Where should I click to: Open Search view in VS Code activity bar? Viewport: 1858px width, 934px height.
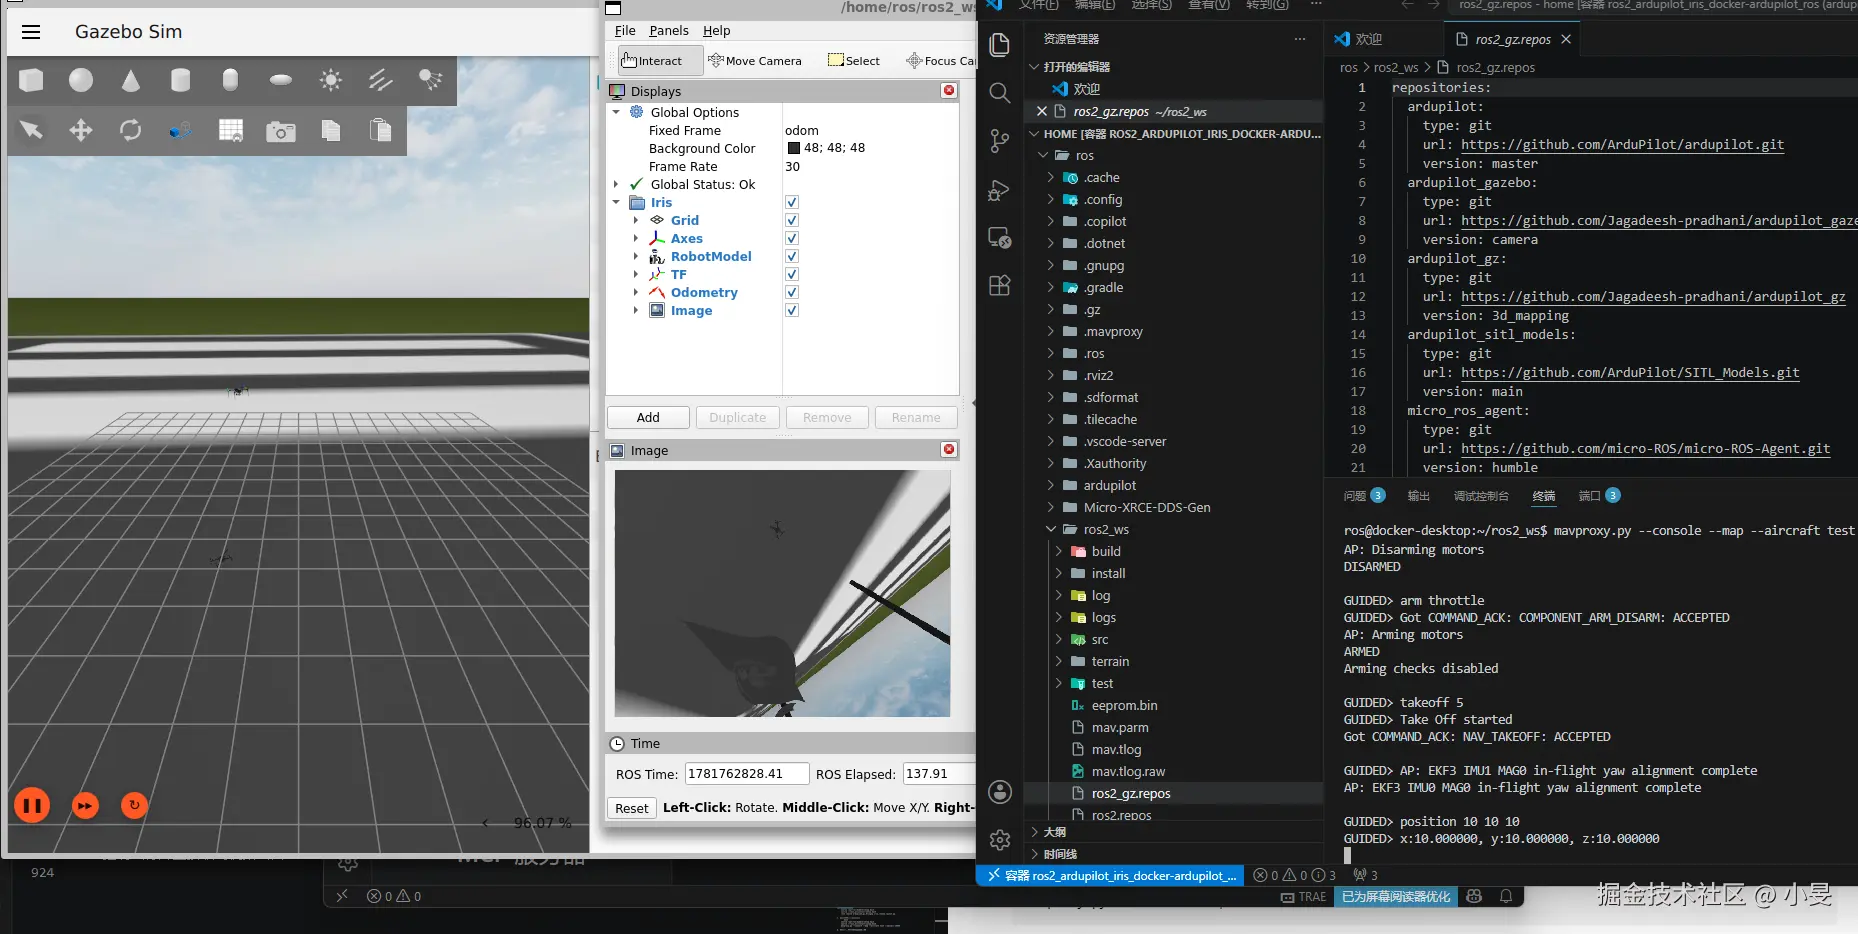click(999, 93)
